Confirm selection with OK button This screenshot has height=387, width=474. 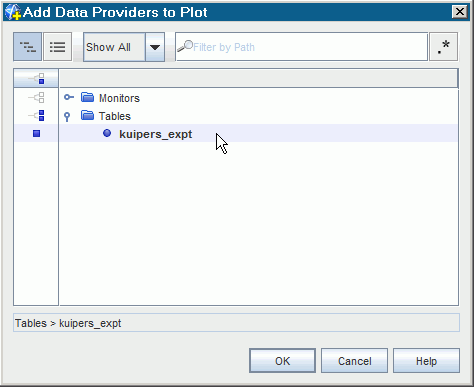[282, 361]
